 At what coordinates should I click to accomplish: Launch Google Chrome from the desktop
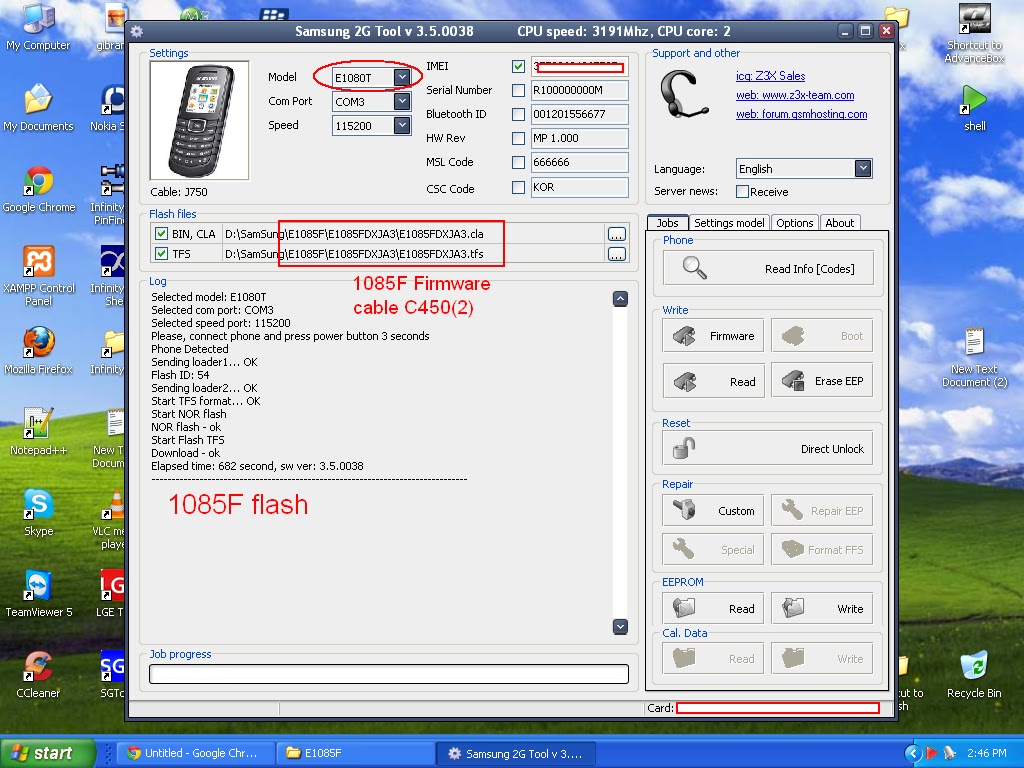tap(39, 189)
